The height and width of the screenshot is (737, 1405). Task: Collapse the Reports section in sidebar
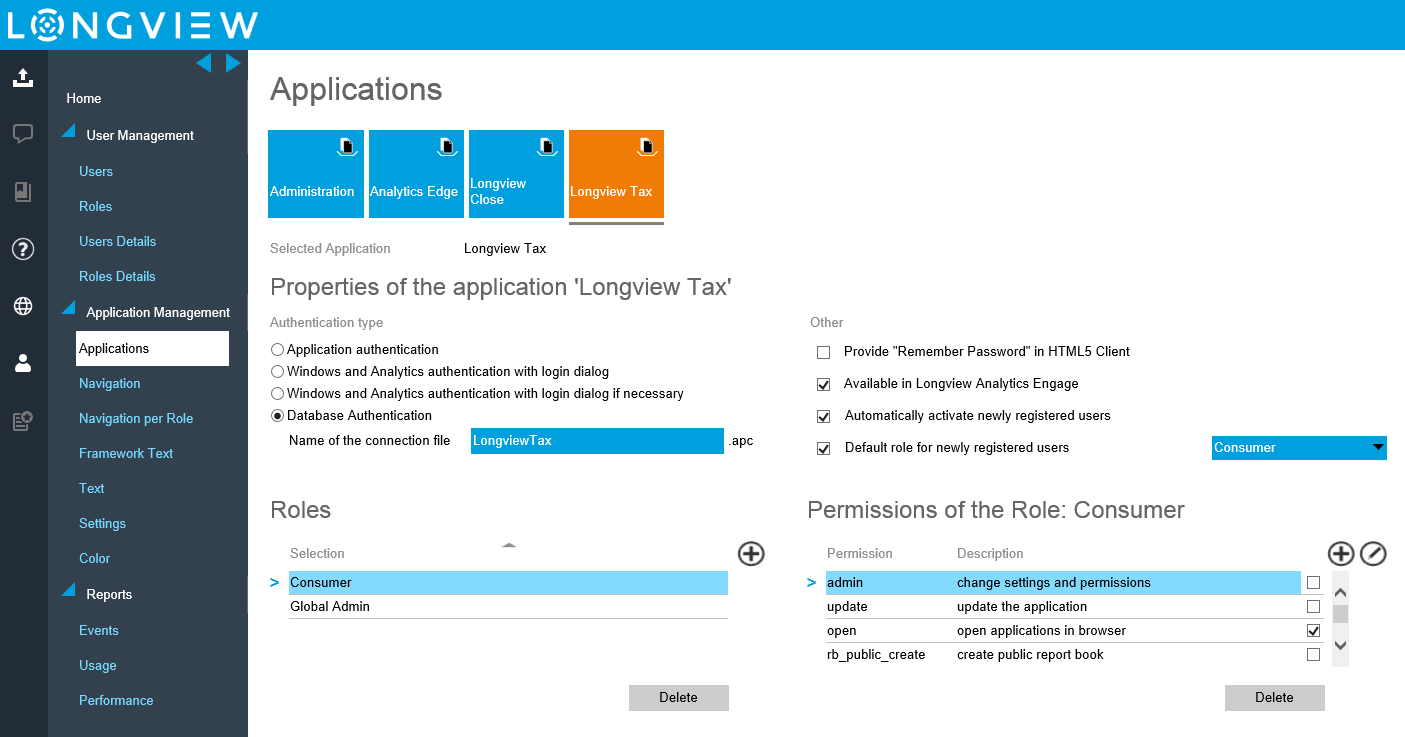(69, 591)
